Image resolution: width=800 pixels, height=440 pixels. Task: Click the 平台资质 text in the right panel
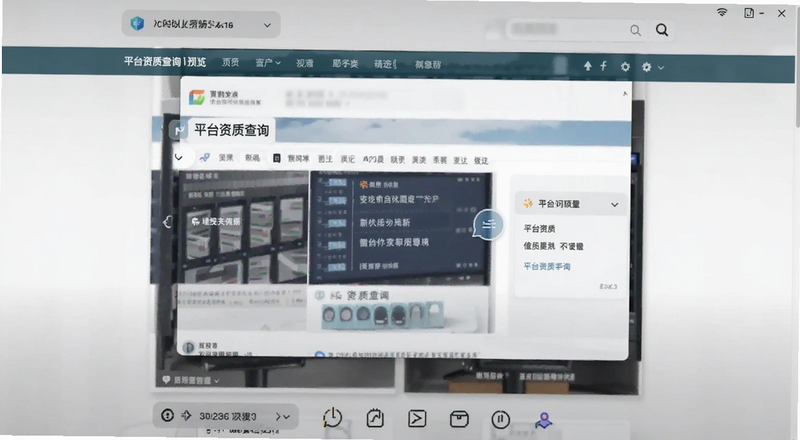[539, 229]
